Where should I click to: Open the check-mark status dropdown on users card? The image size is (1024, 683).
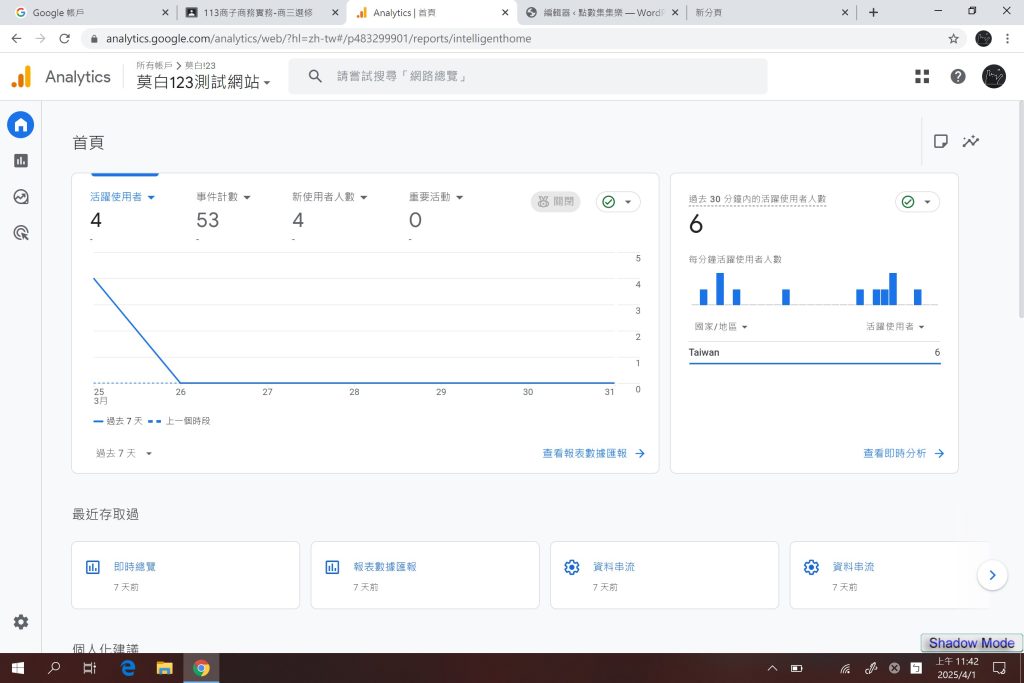618,202
